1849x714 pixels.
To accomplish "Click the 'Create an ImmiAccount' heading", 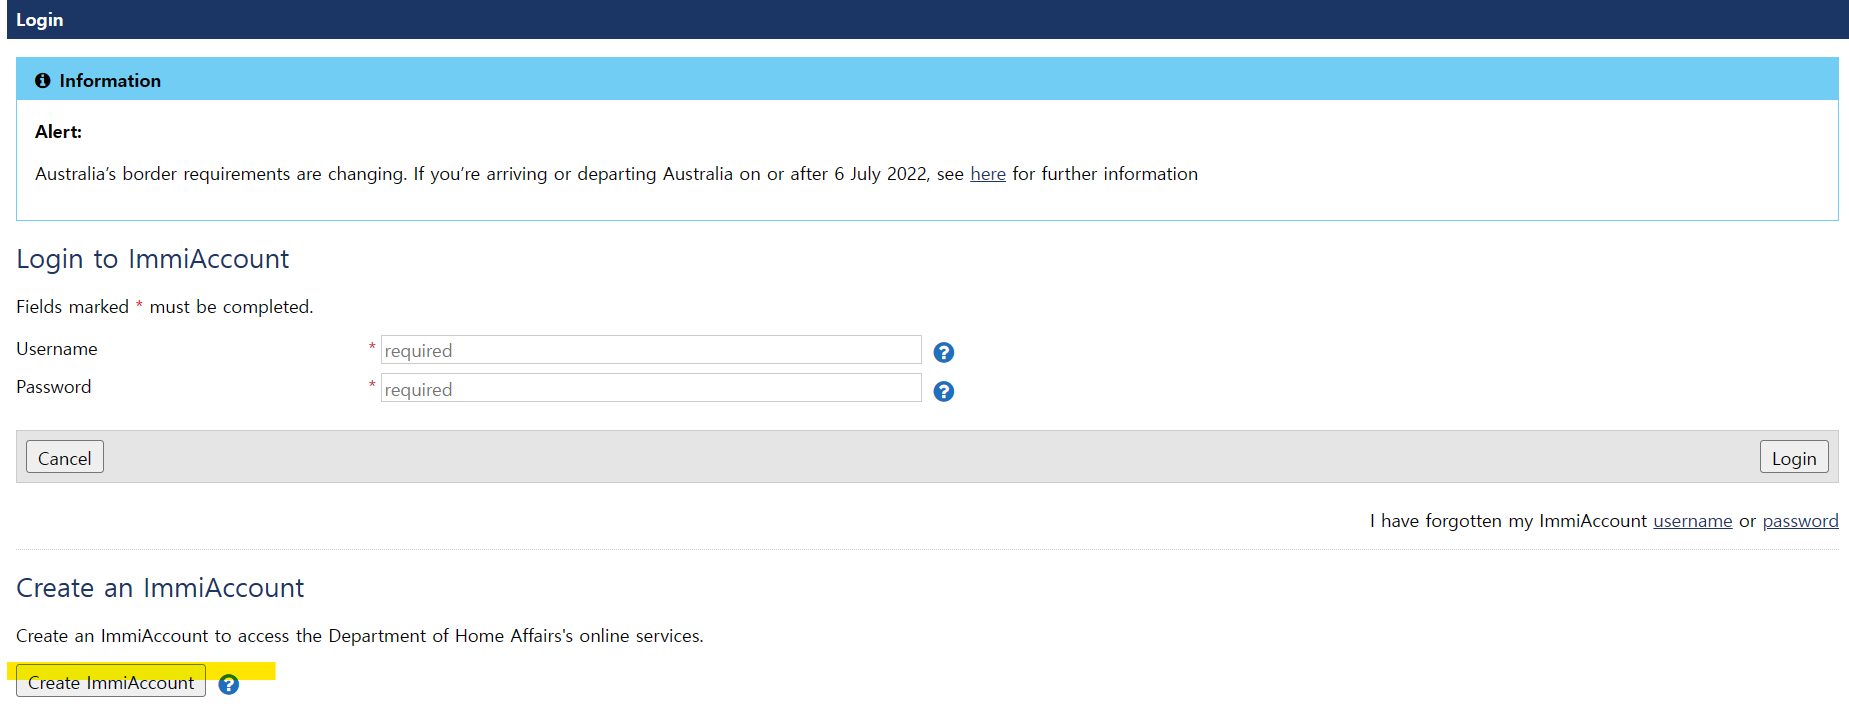I will click(160, 588).
